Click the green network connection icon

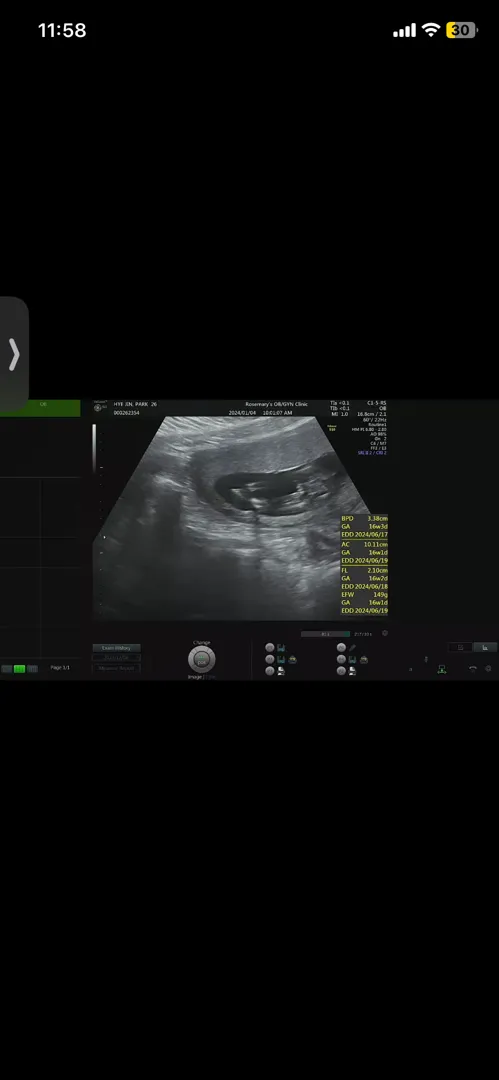tap(442, 669)
